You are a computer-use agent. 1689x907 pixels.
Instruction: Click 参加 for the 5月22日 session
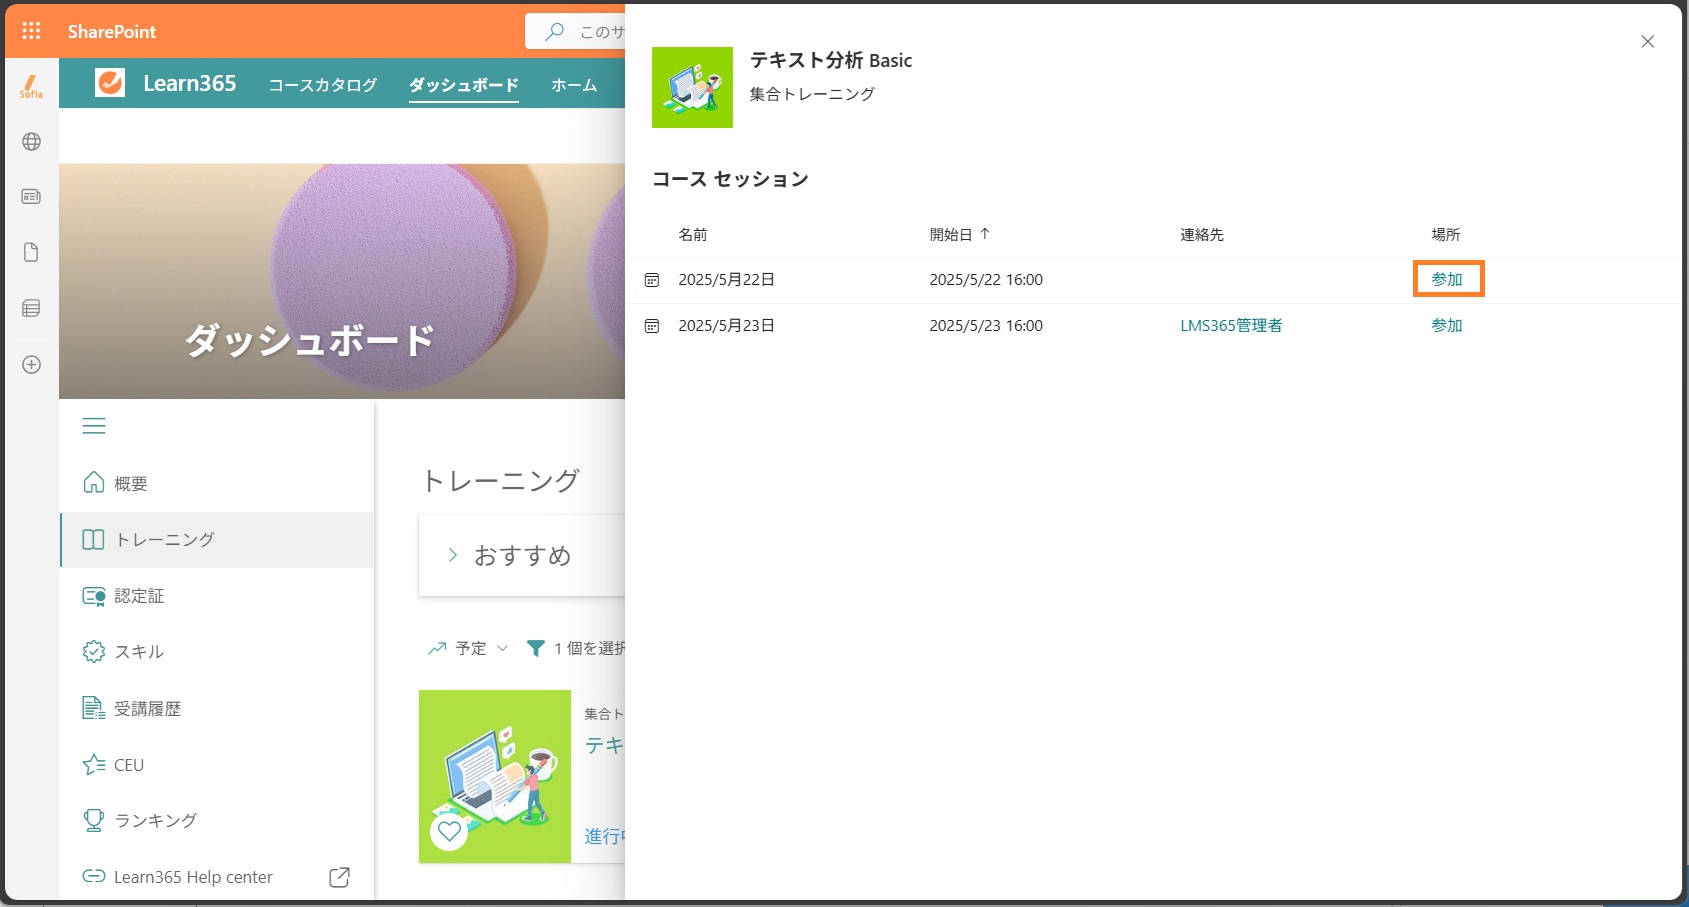point(1447,280)
